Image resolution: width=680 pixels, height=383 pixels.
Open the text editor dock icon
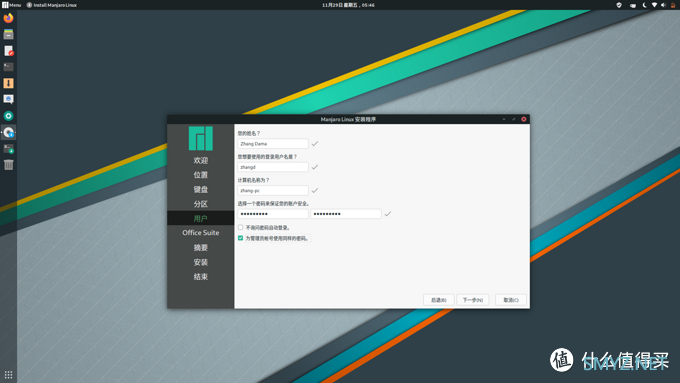pos(8,51)
